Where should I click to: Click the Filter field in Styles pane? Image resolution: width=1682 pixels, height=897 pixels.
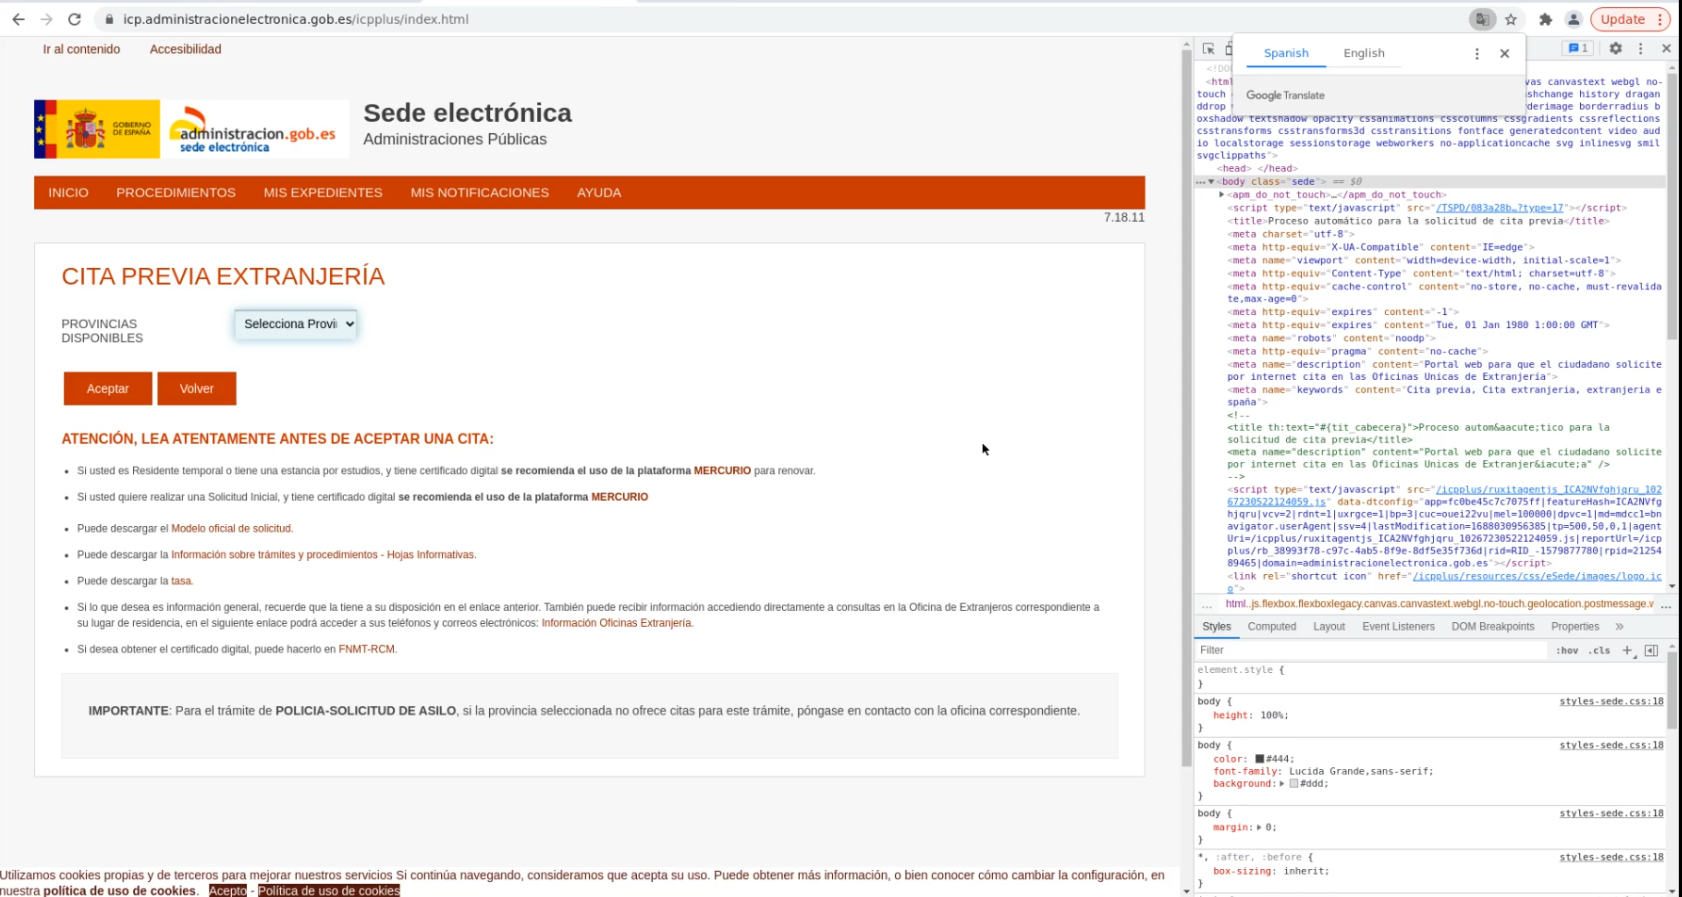1371,650
